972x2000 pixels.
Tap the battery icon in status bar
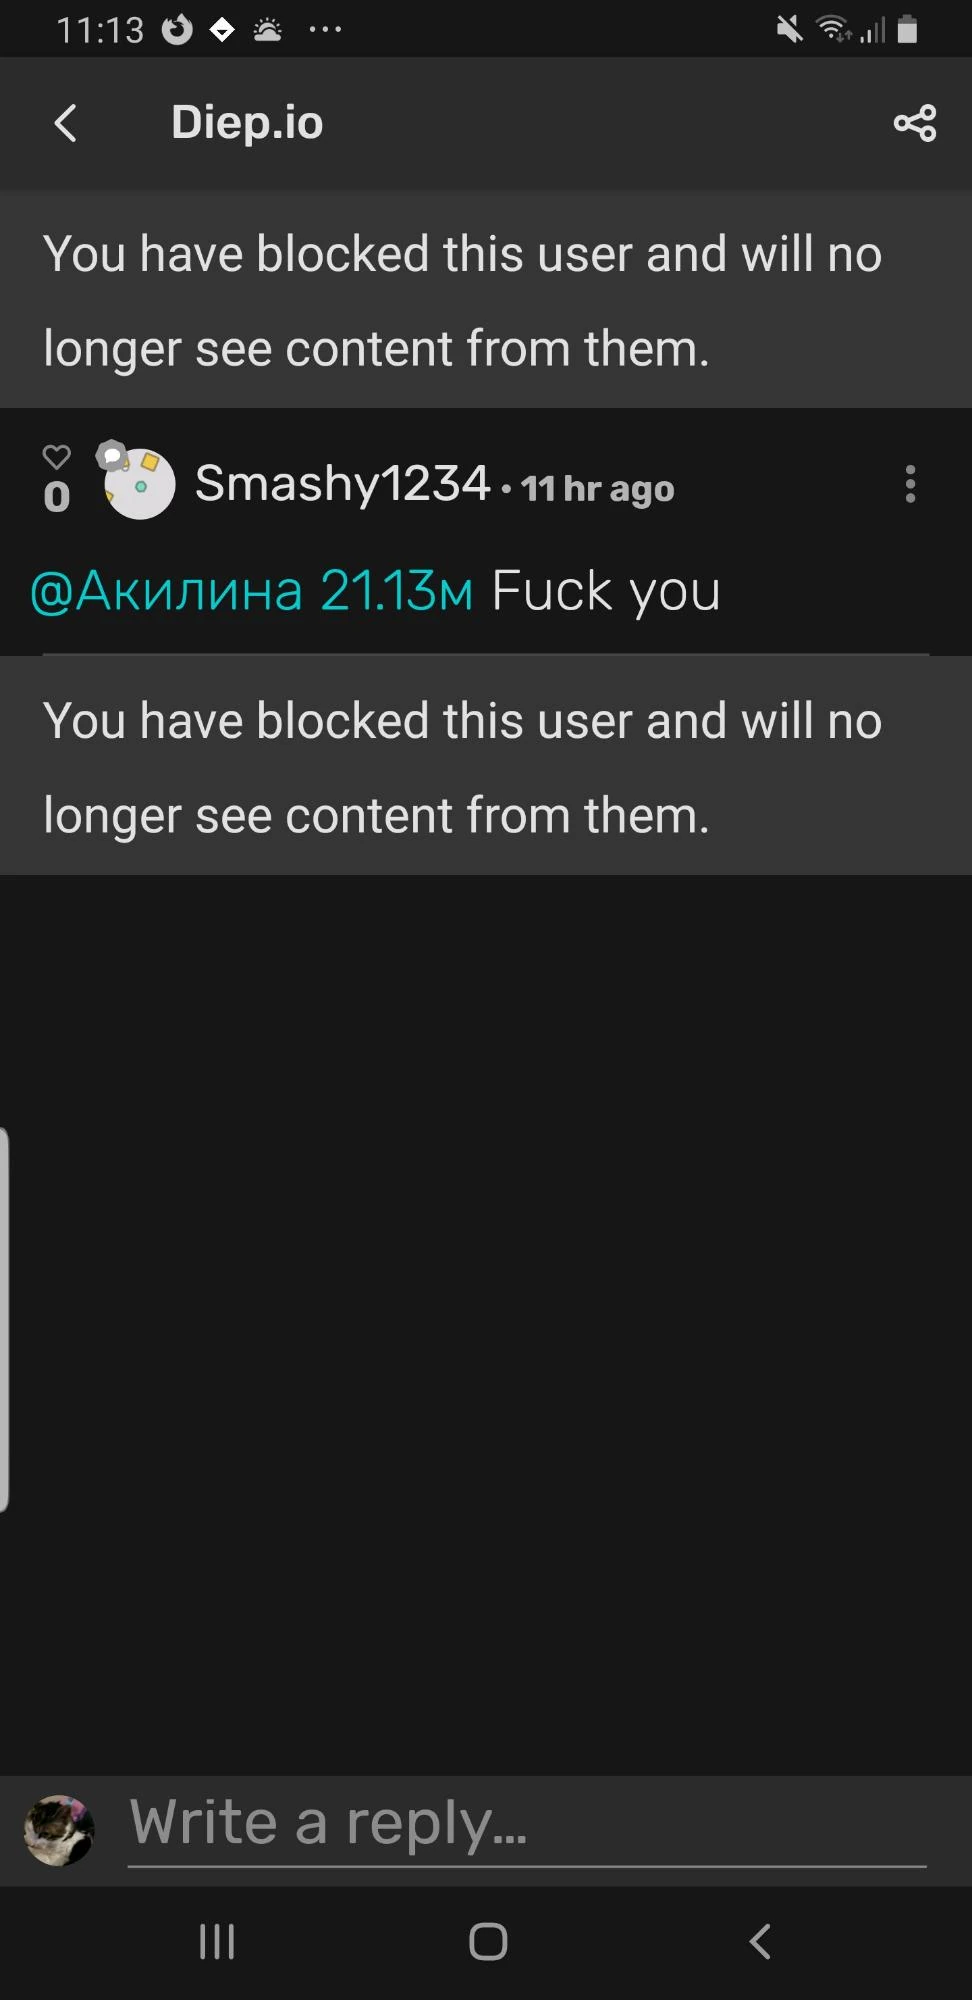click(907, 30)
